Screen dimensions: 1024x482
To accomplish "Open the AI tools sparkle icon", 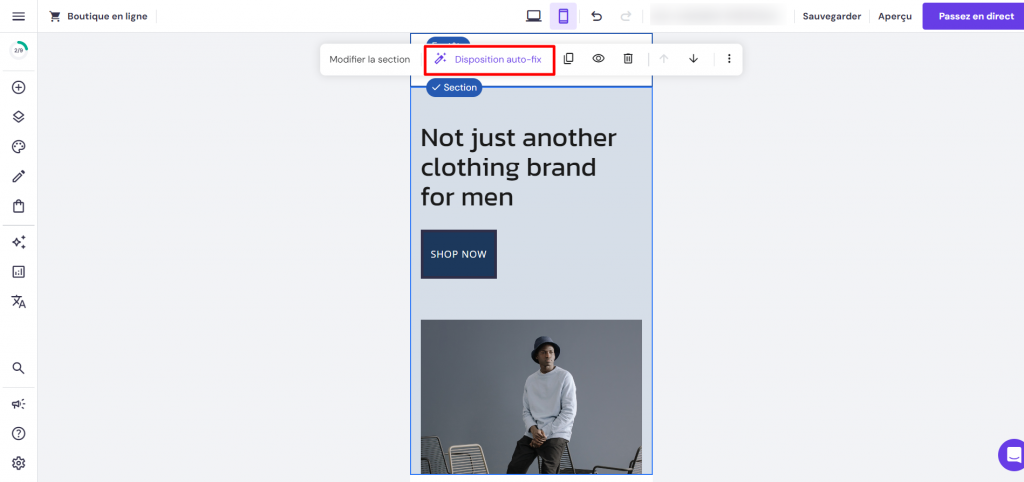I will click(x=18, y=242).
